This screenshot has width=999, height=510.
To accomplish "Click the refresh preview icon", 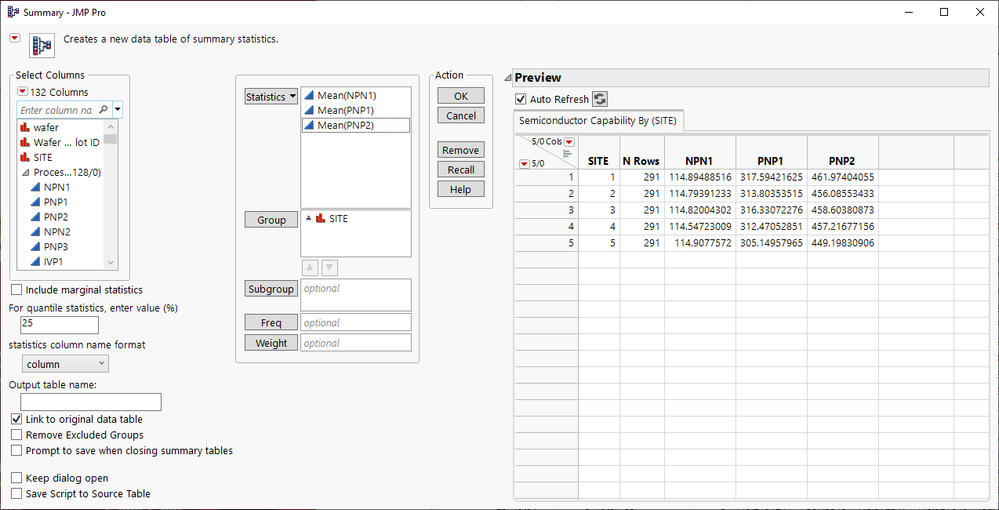I will click(600, 99).
